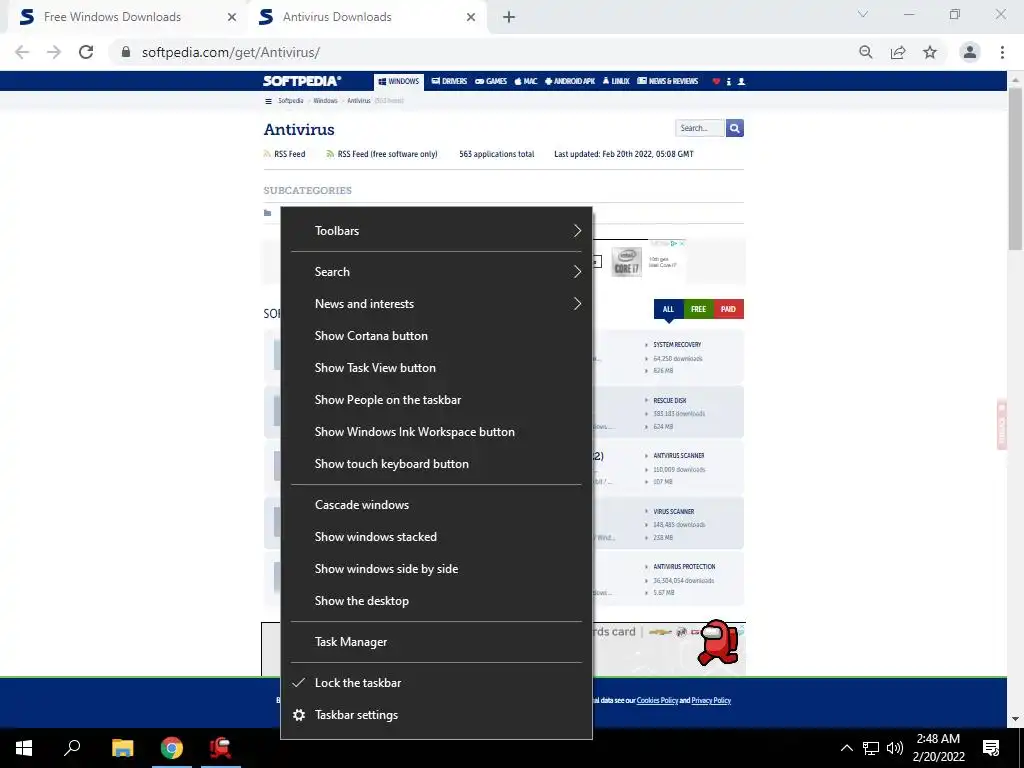Click the Softpedia user account icon
Viewport: 1024px width, 768px height.
coord(741,82)
